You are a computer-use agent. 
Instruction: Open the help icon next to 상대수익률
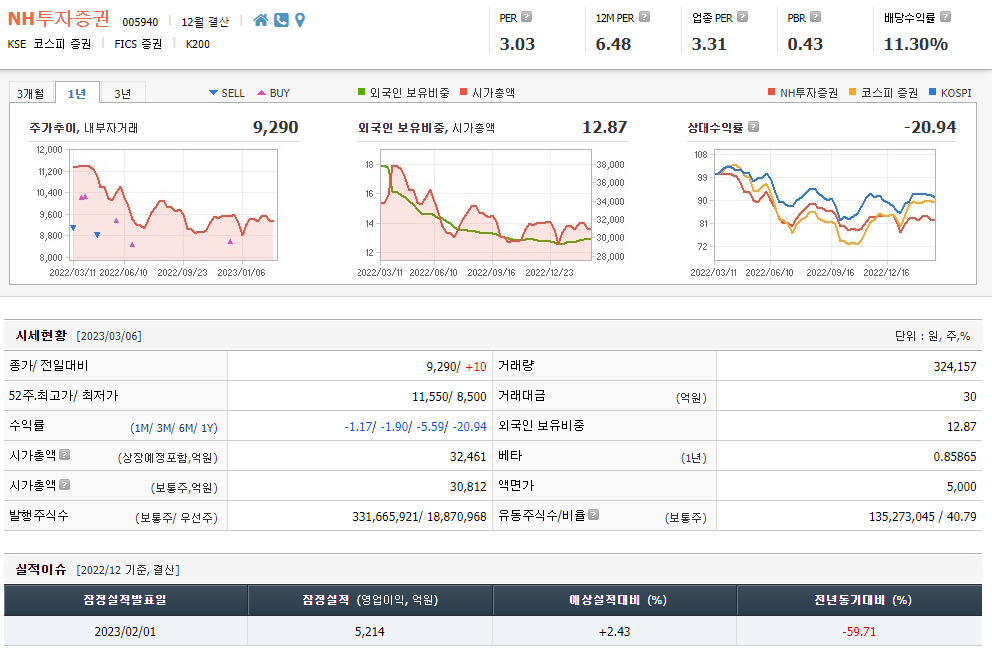pyautogui.click(x=753, y=127)
